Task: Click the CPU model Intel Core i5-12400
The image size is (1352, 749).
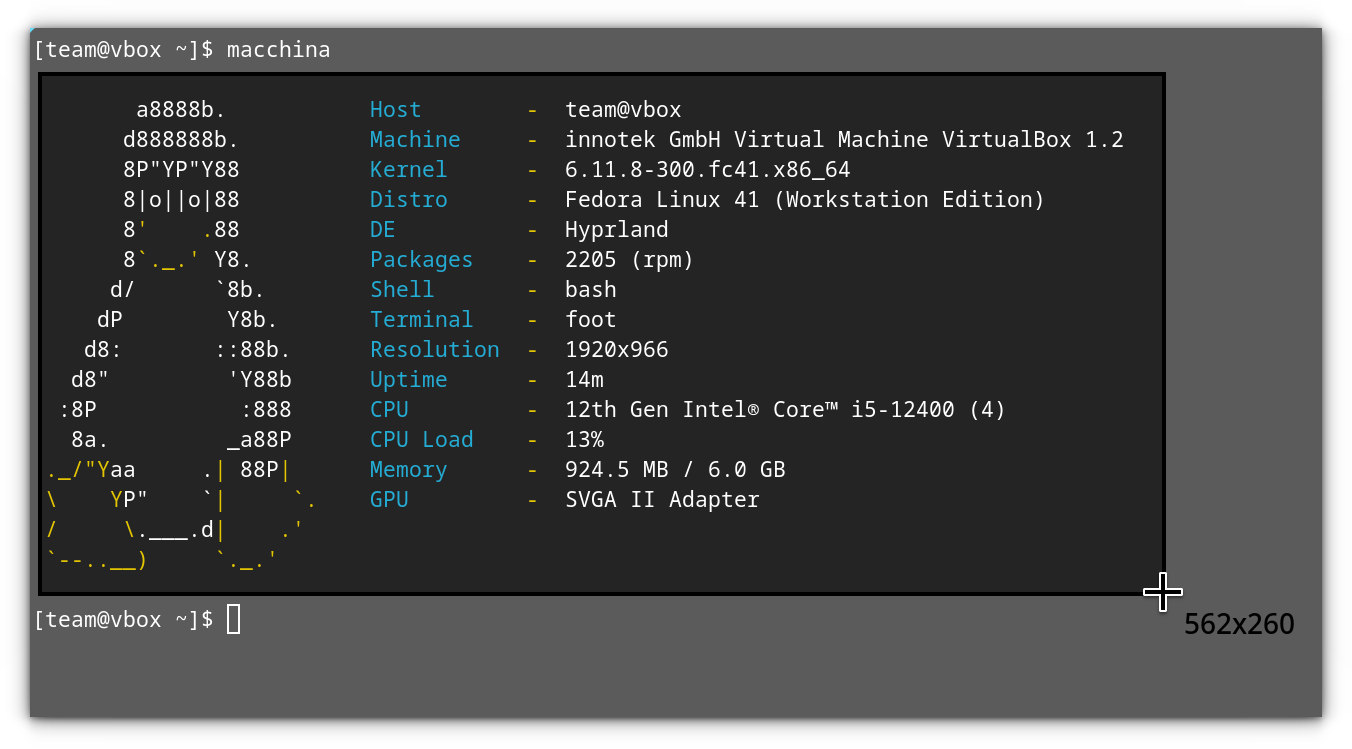Action: point(785,409)
